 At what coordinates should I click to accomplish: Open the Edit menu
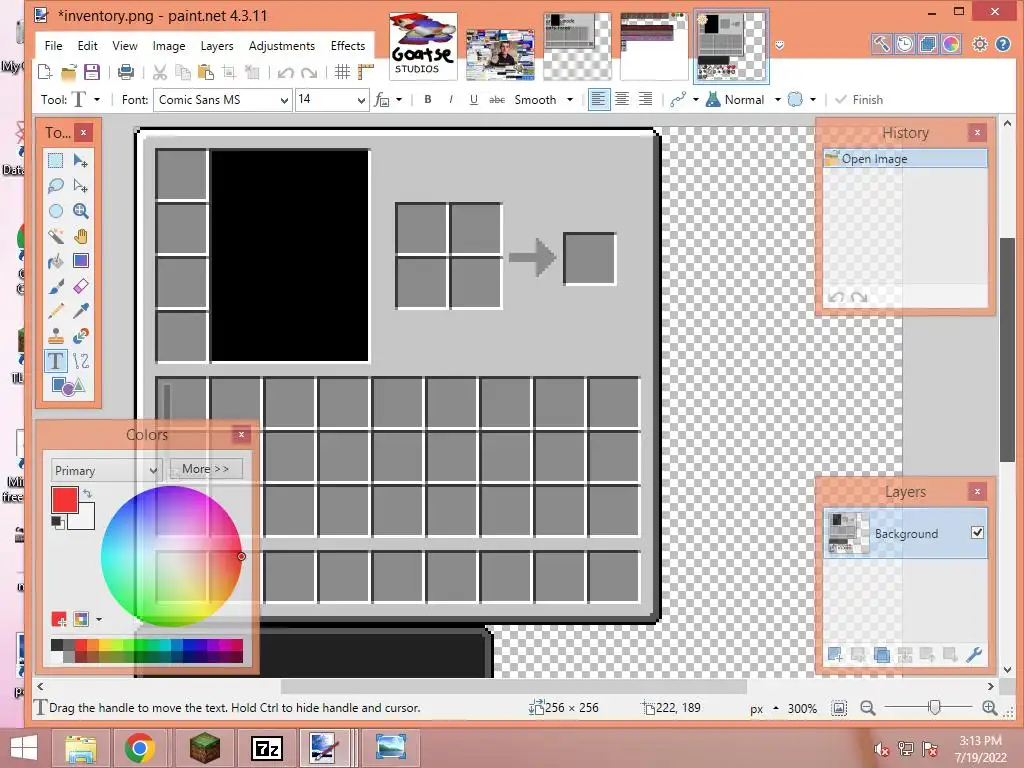(x=88, y=46)
